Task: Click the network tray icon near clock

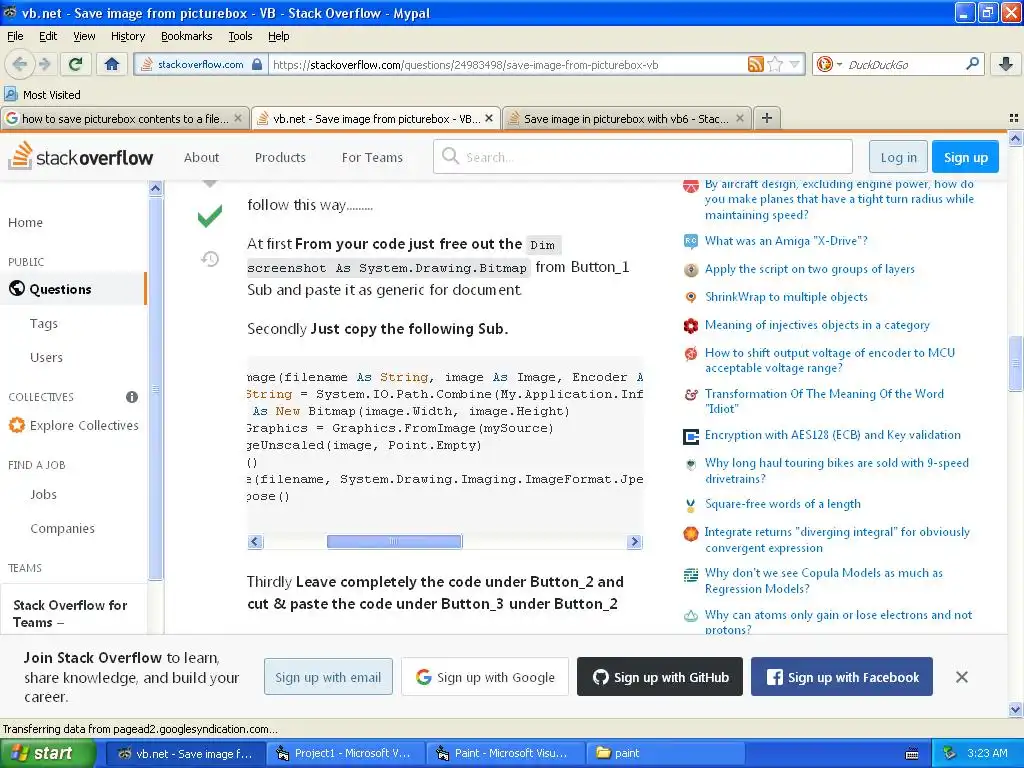Action: pyautogui.click(x=950, y=753)
